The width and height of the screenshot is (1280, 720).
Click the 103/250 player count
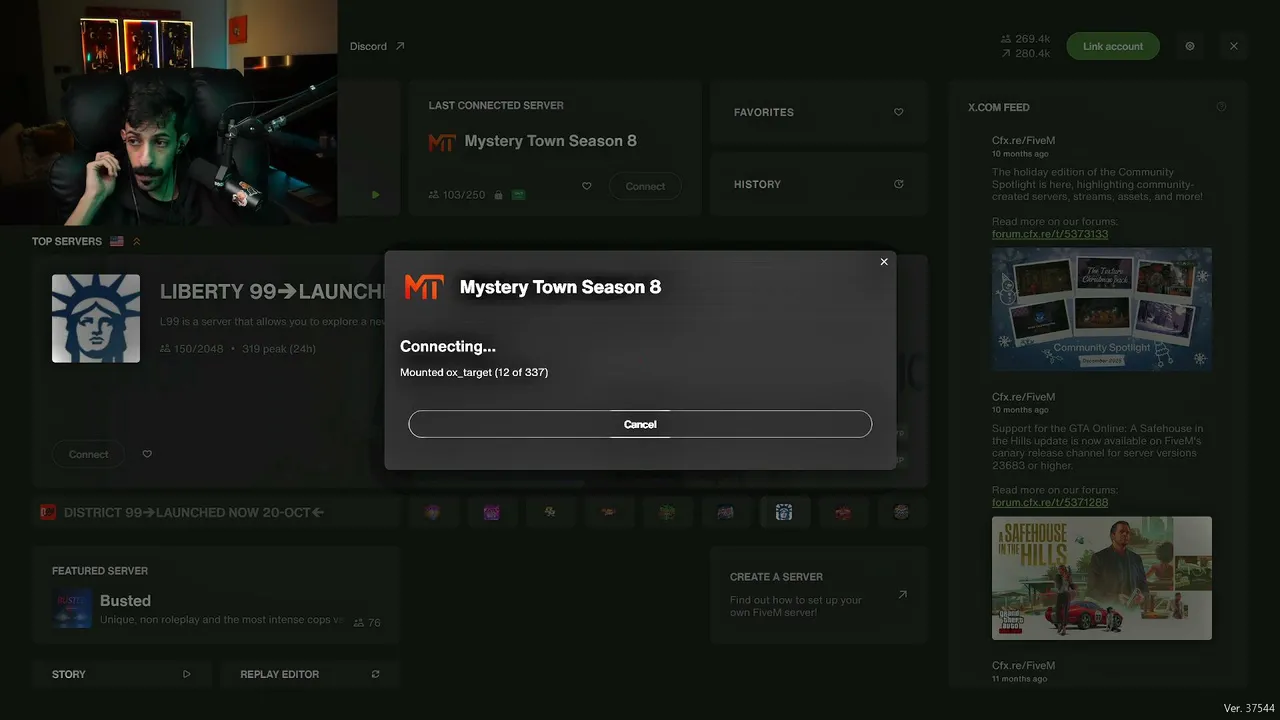pyautogui.click(x=457, y=195)
